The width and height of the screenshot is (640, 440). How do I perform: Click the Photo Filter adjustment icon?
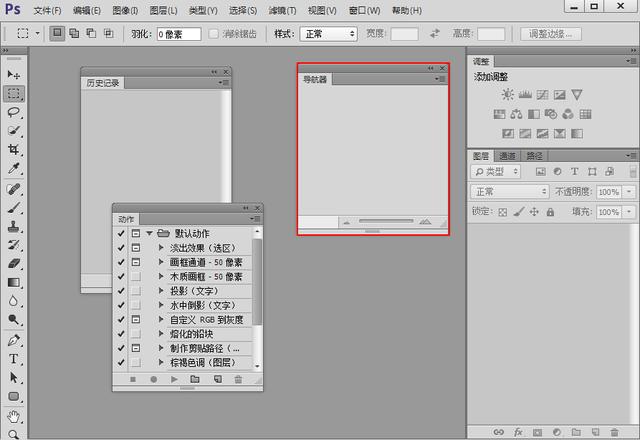[x=551, y=114]
